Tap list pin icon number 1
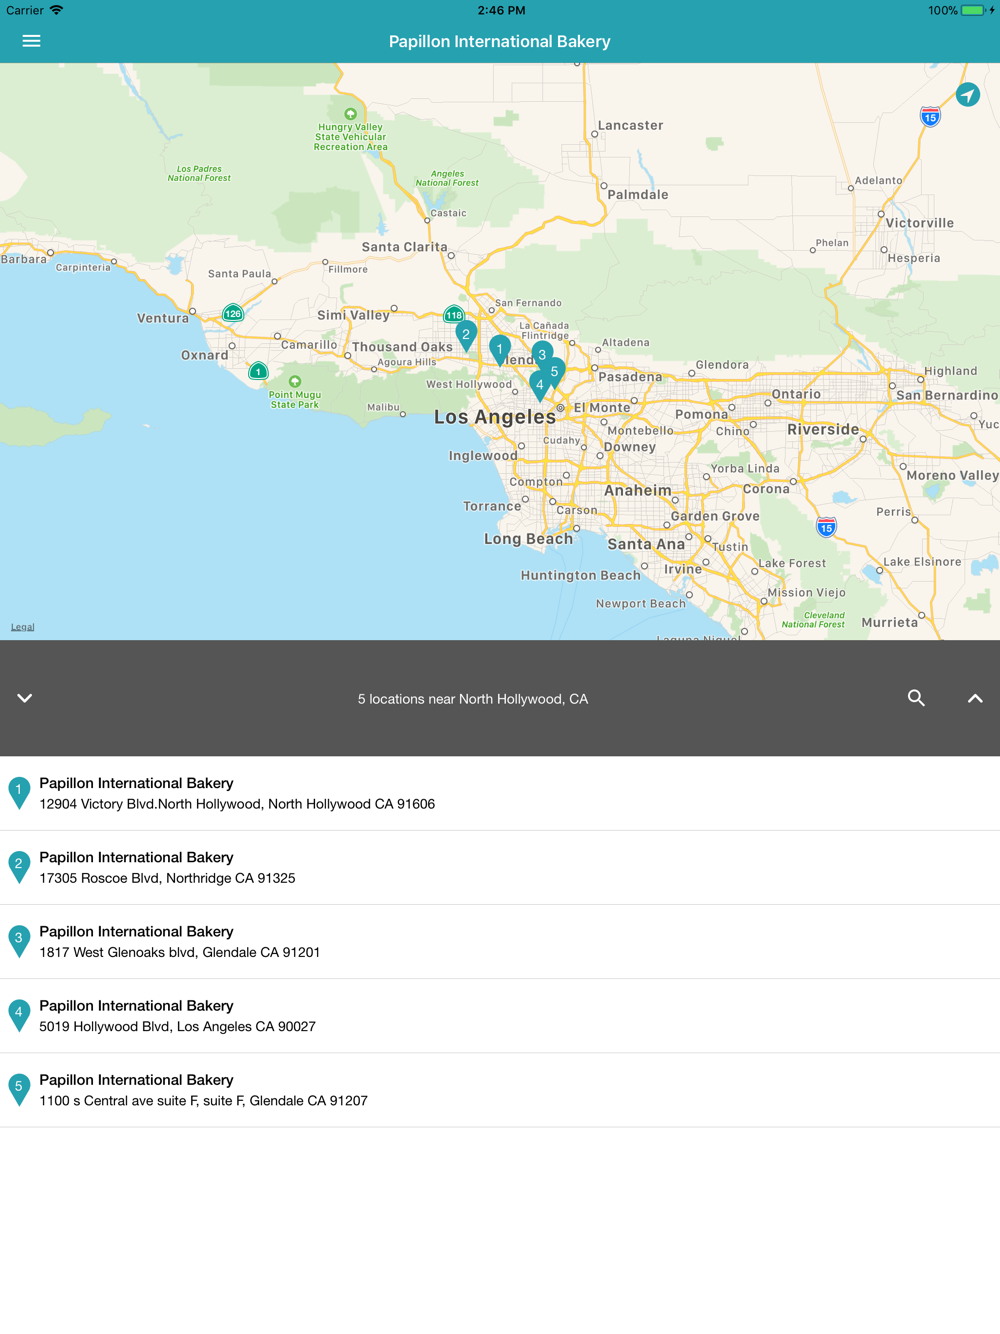 pos(19,793)
